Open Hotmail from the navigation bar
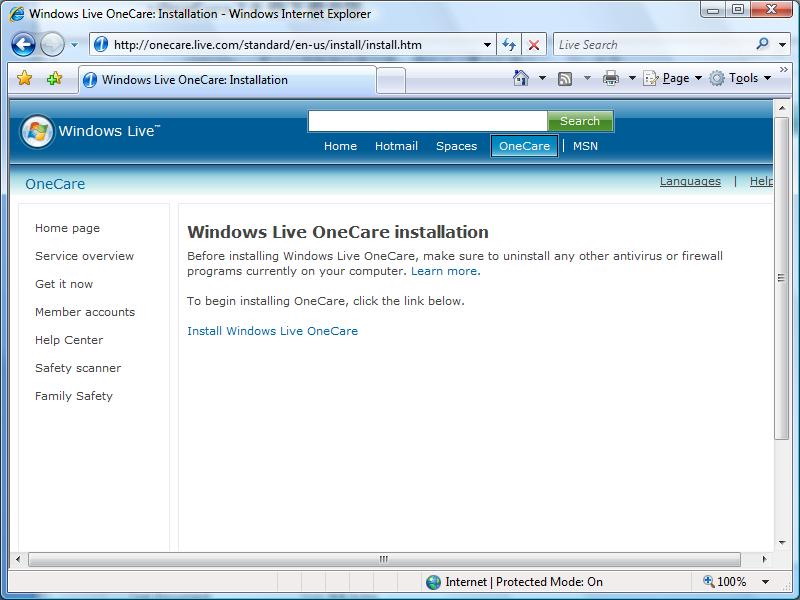The image size is (800, 600). pyautogui.click(x=396, y=146)
